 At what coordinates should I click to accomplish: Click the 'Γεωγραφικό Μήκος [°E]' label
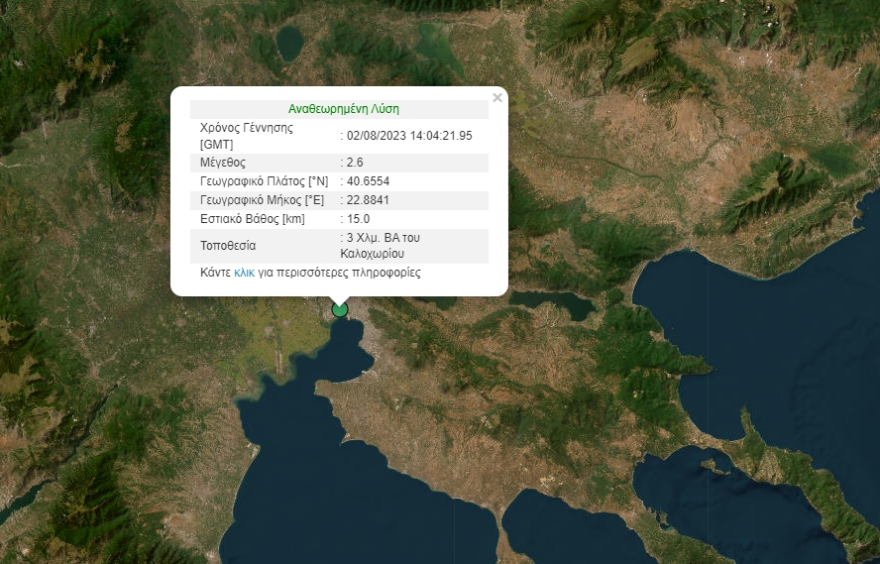[263, 200]
